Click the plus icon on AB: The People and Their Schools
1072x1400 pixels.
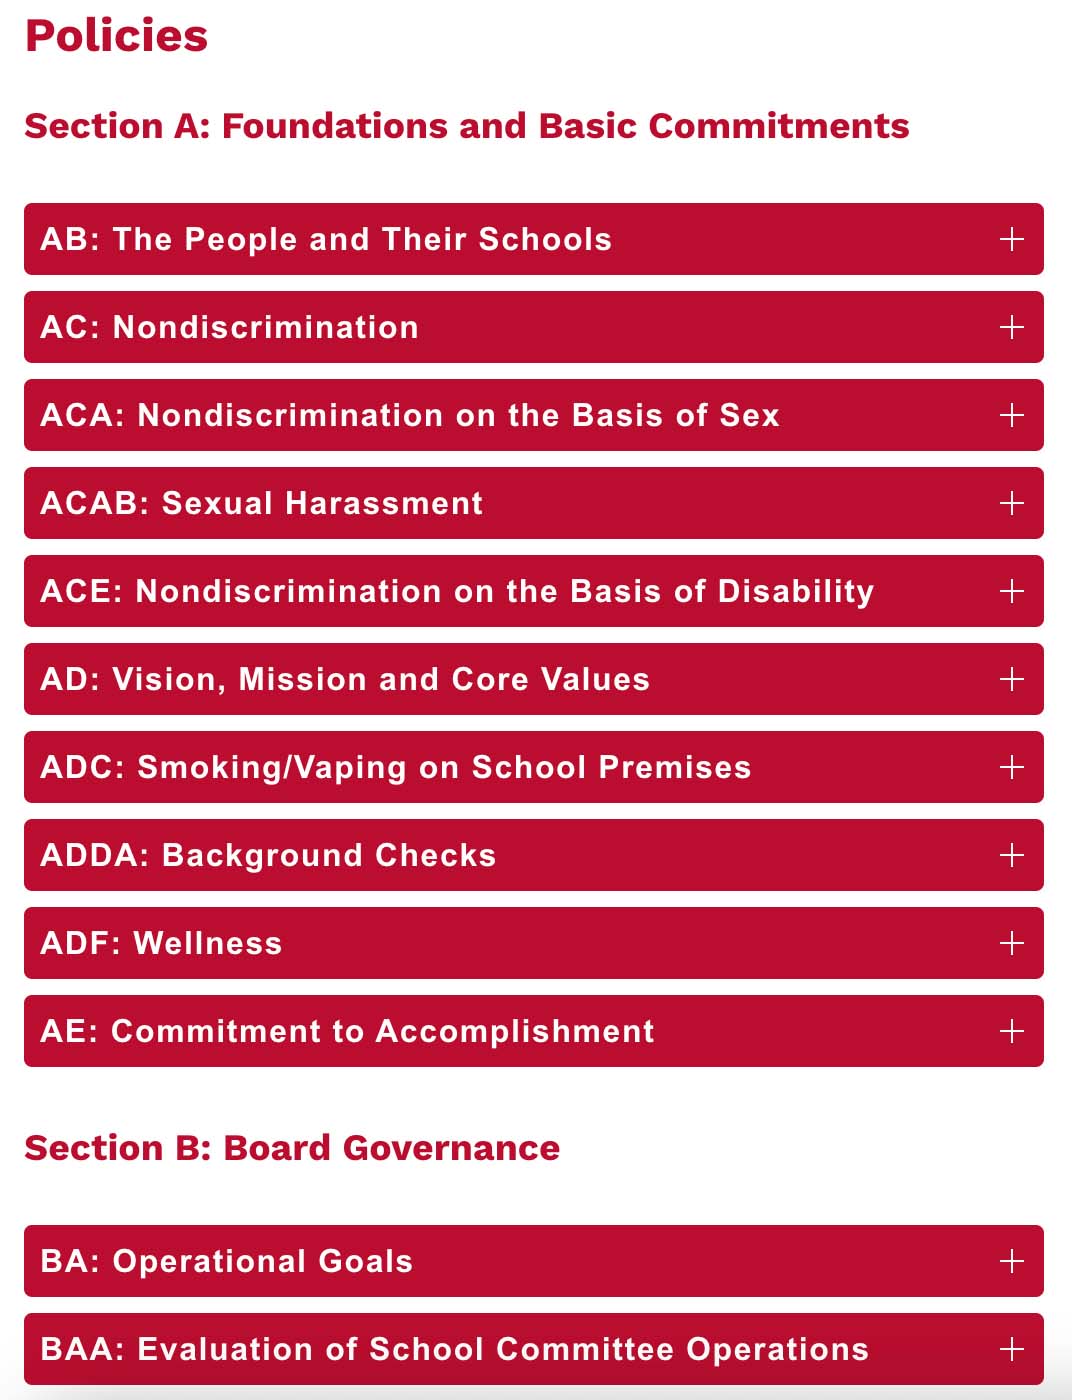[x=1011, y=239]
